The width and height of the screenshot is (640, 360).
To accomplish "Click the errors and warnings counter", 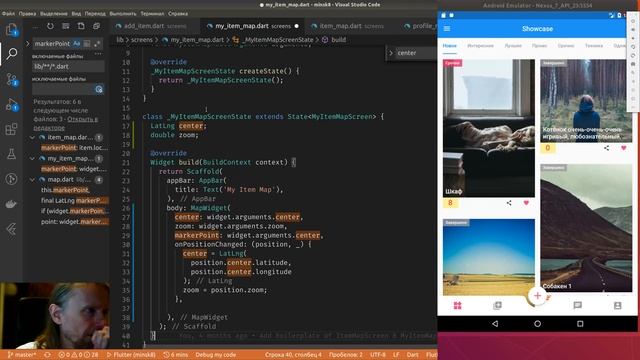I will [x=78, y=355].
